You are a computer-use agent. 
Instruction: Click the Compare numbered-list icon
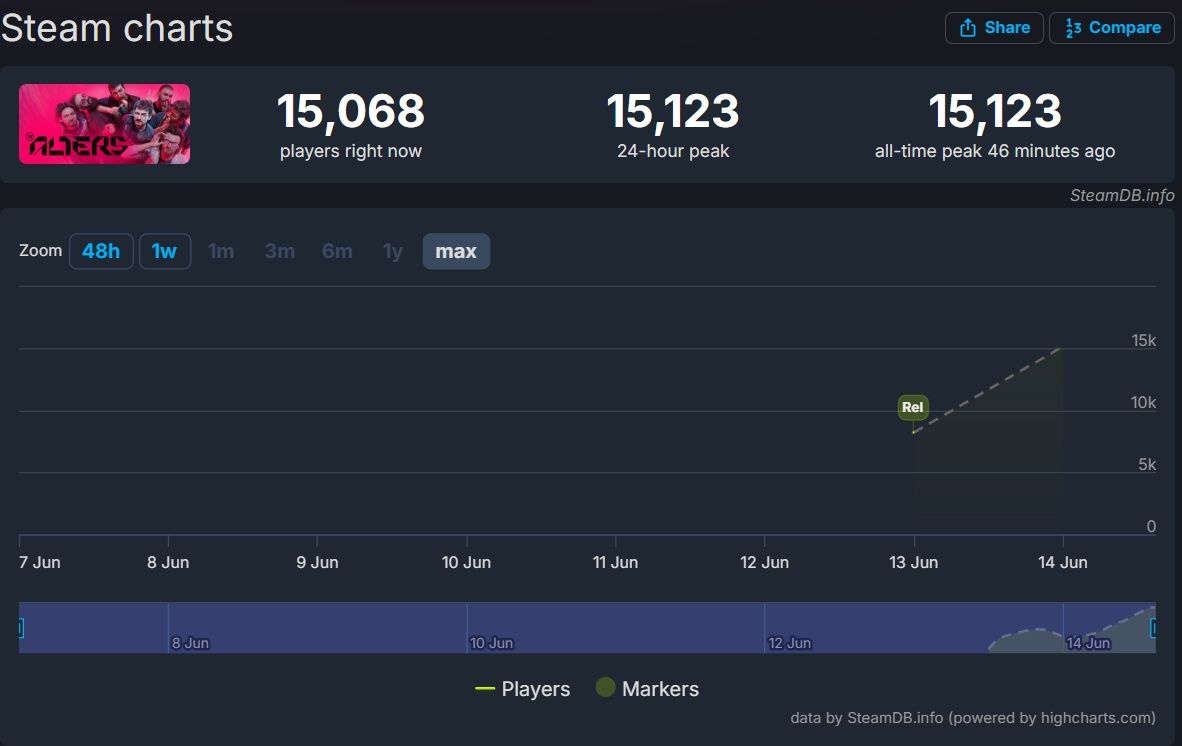(x=1073, y=28)
